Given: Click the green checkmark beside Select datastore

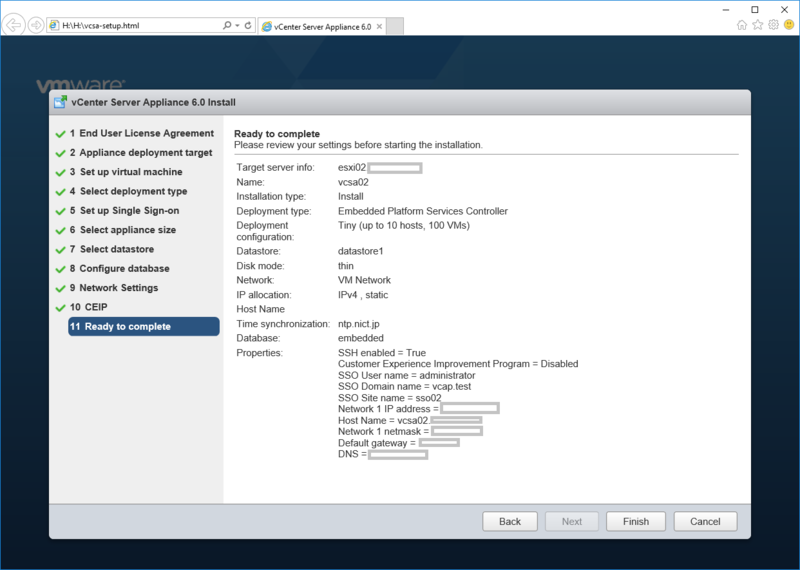Looking at the screenshot, I should [x=60, y=250].
